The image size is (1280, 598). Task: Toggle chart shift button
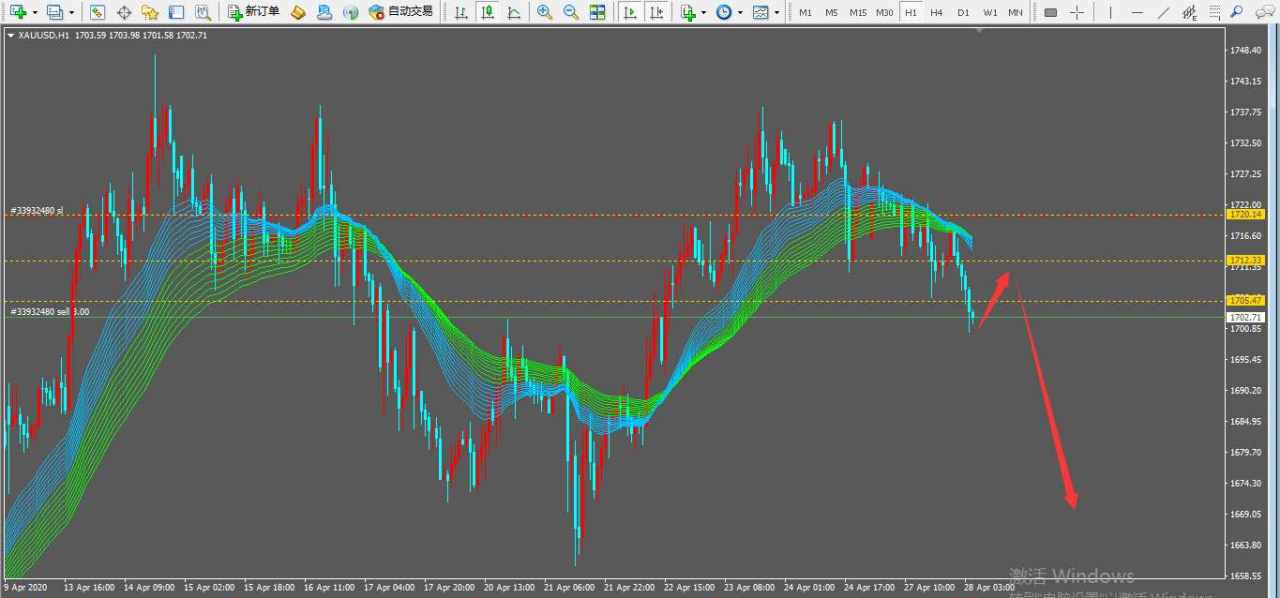(x=657, y=12)
